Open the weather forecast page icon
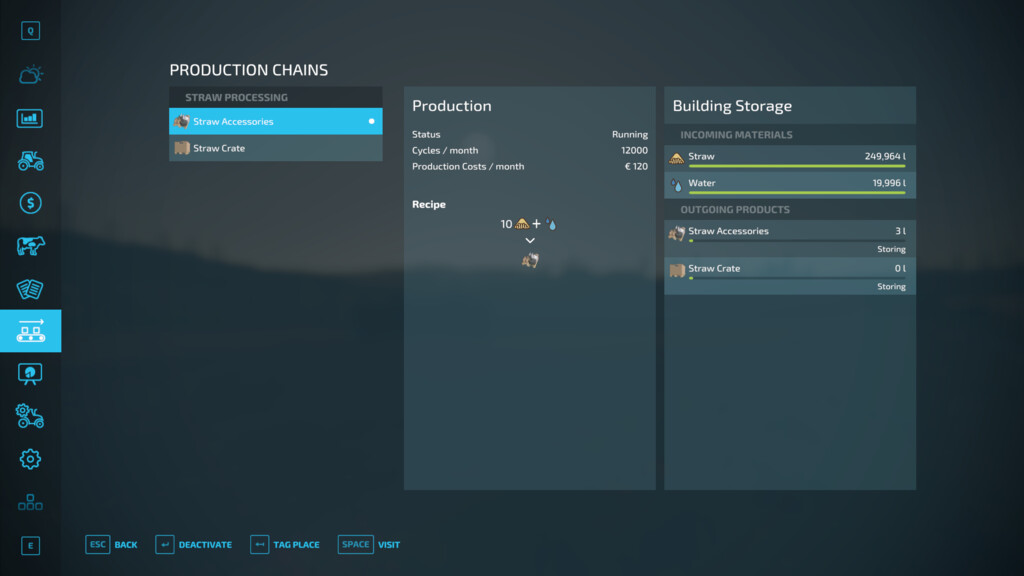 pos(30,75)
